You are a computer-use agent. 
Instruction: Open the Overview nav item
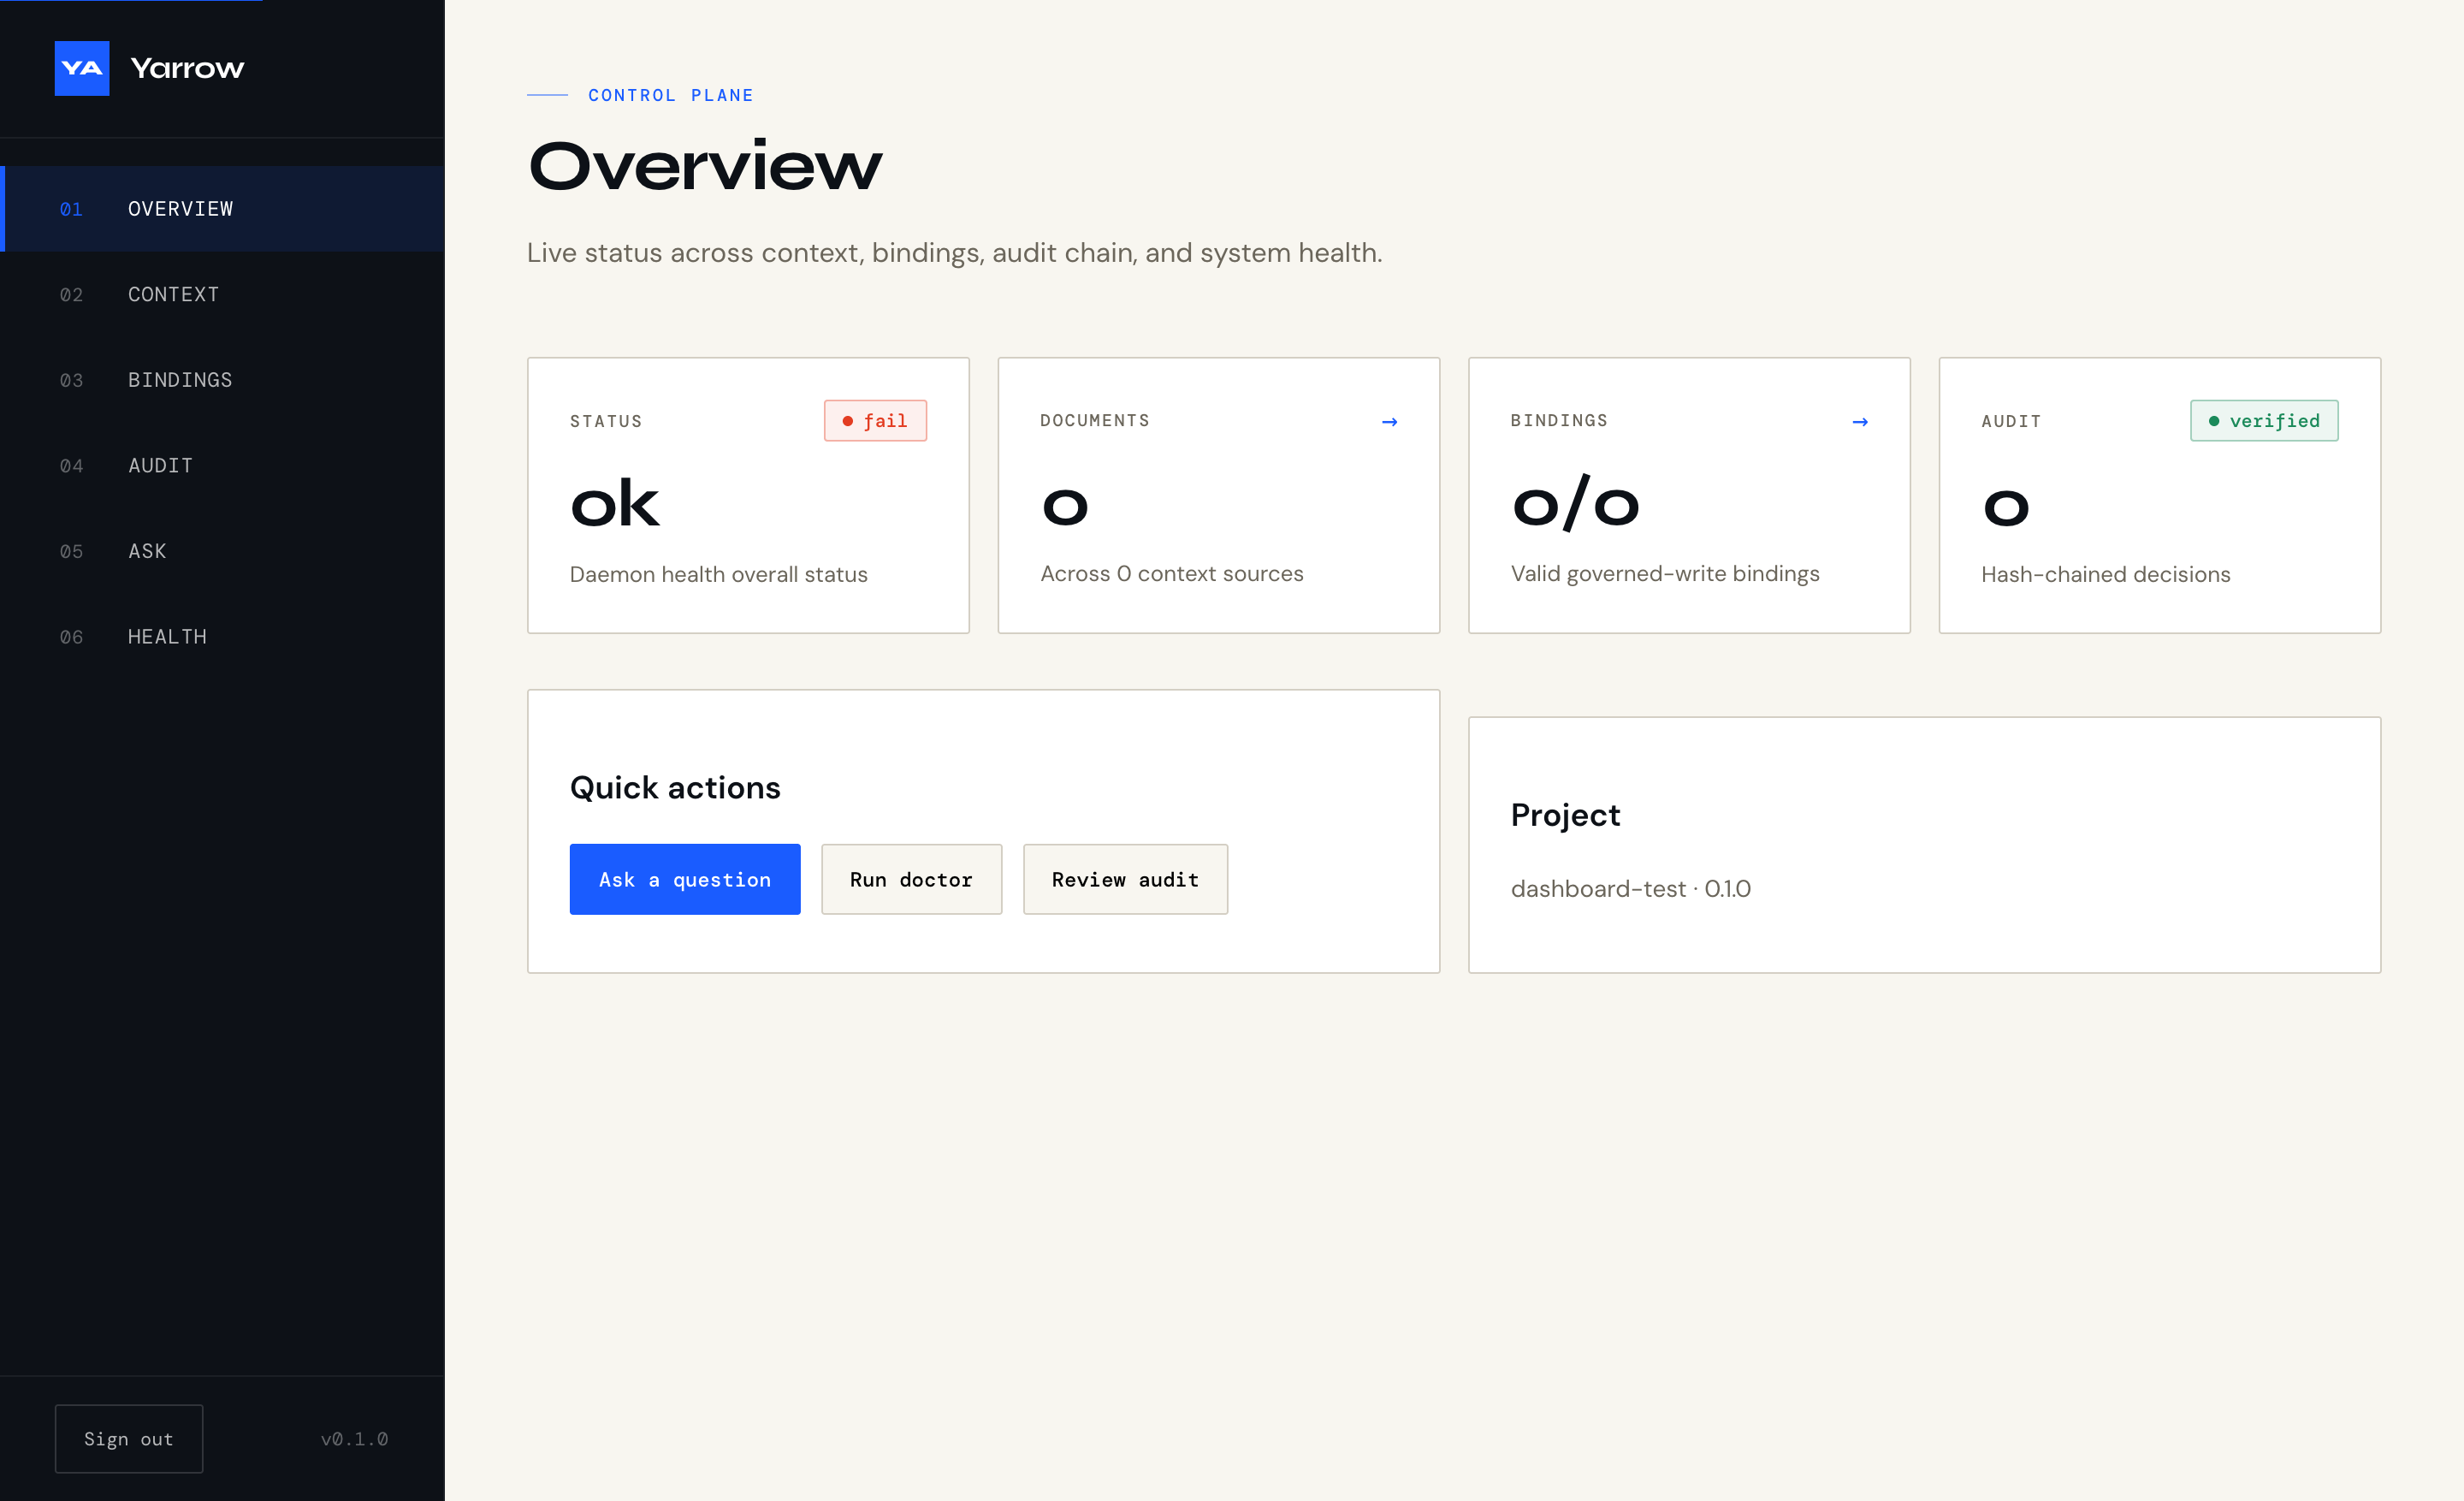222,209
